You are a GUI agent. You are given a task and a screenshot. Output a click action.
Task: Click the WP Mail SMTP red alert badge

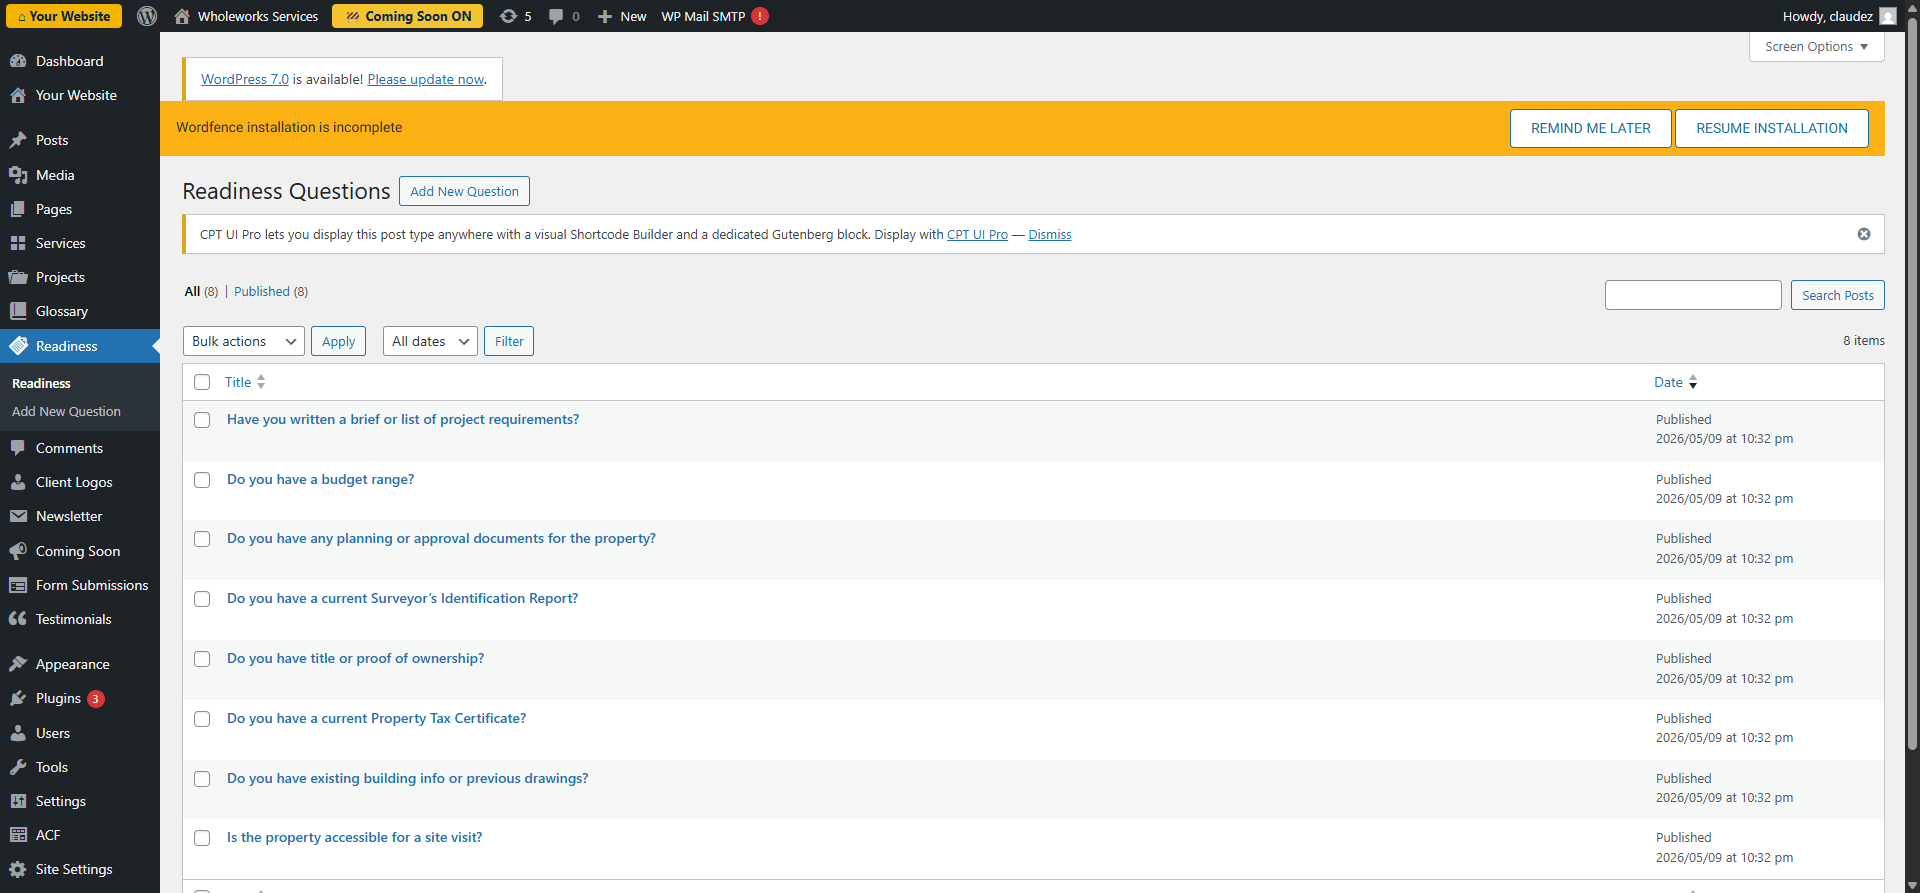point(760,16)
